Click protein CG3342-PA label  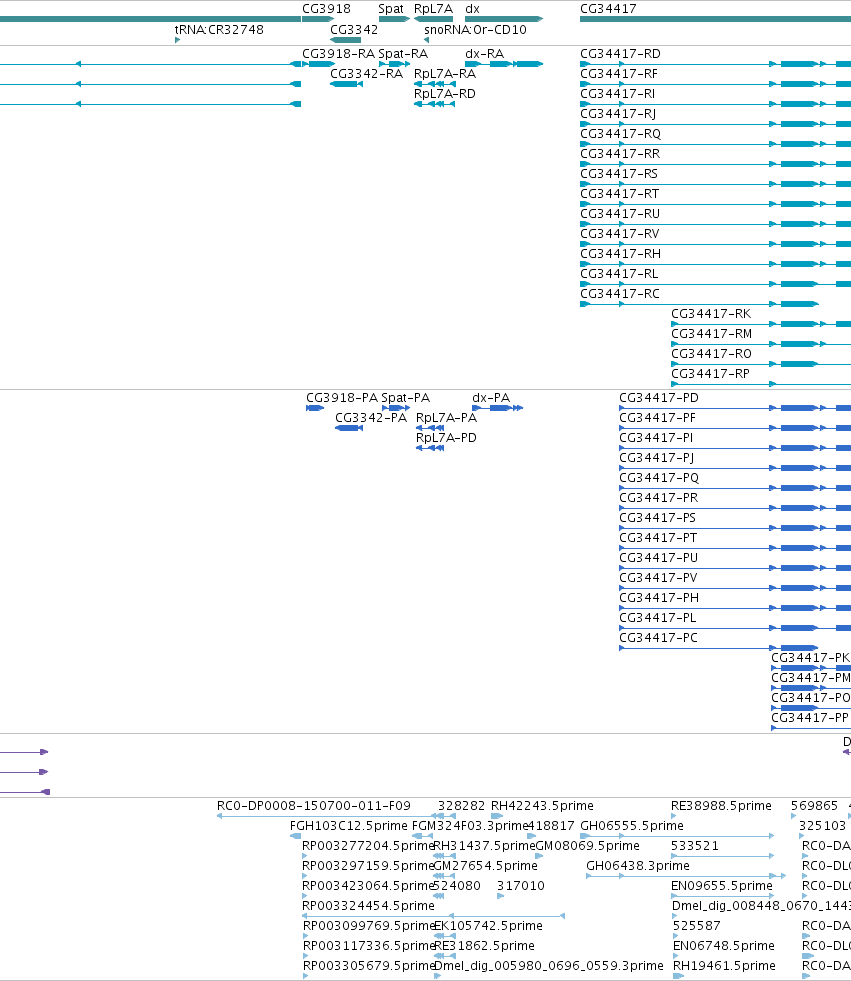(371, 418)
